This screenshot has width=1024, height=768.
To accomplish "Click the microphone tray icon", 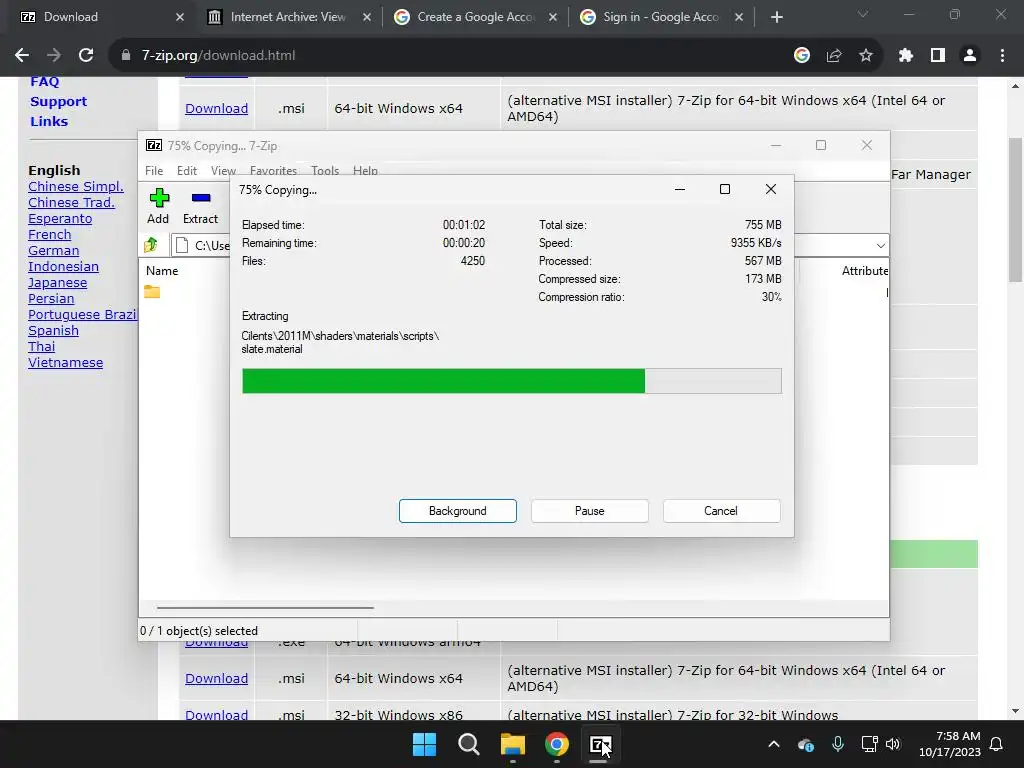I will coord(838,744).
